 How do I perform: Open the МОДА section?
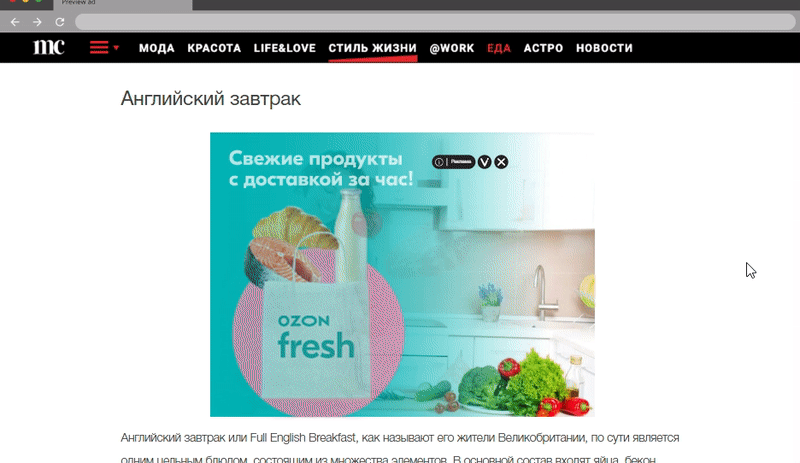157,48
